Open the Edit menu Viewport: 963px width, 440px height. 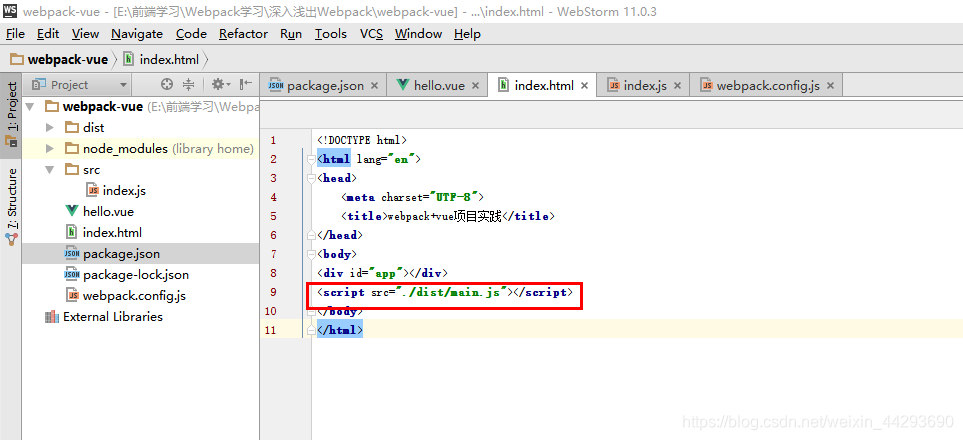pos(48,34)
